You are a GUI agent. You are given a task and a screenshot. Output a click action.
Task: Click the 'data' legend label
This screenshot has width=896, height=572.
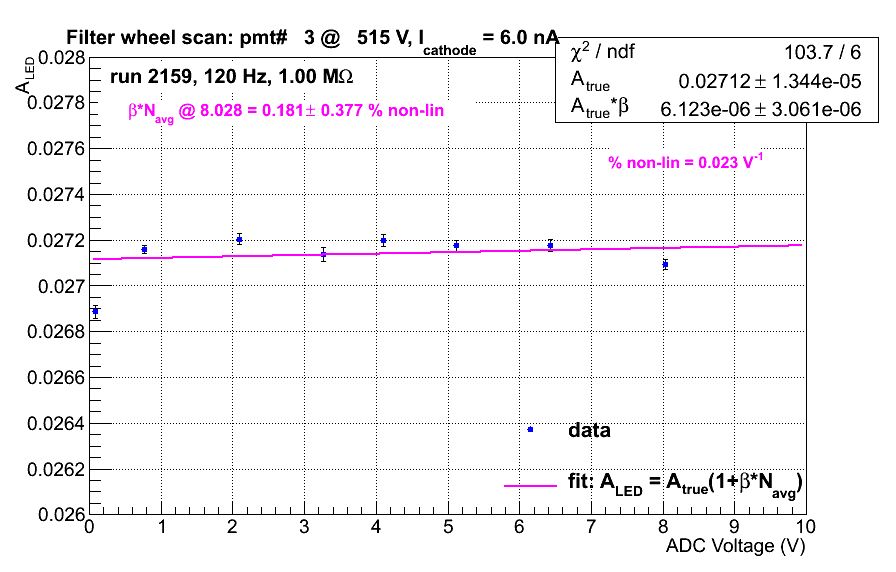coord(589,430)
